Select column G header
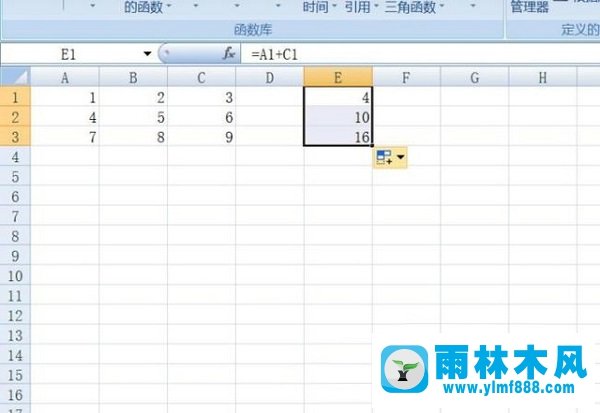 pyautogui.click(x=475, y=78)
